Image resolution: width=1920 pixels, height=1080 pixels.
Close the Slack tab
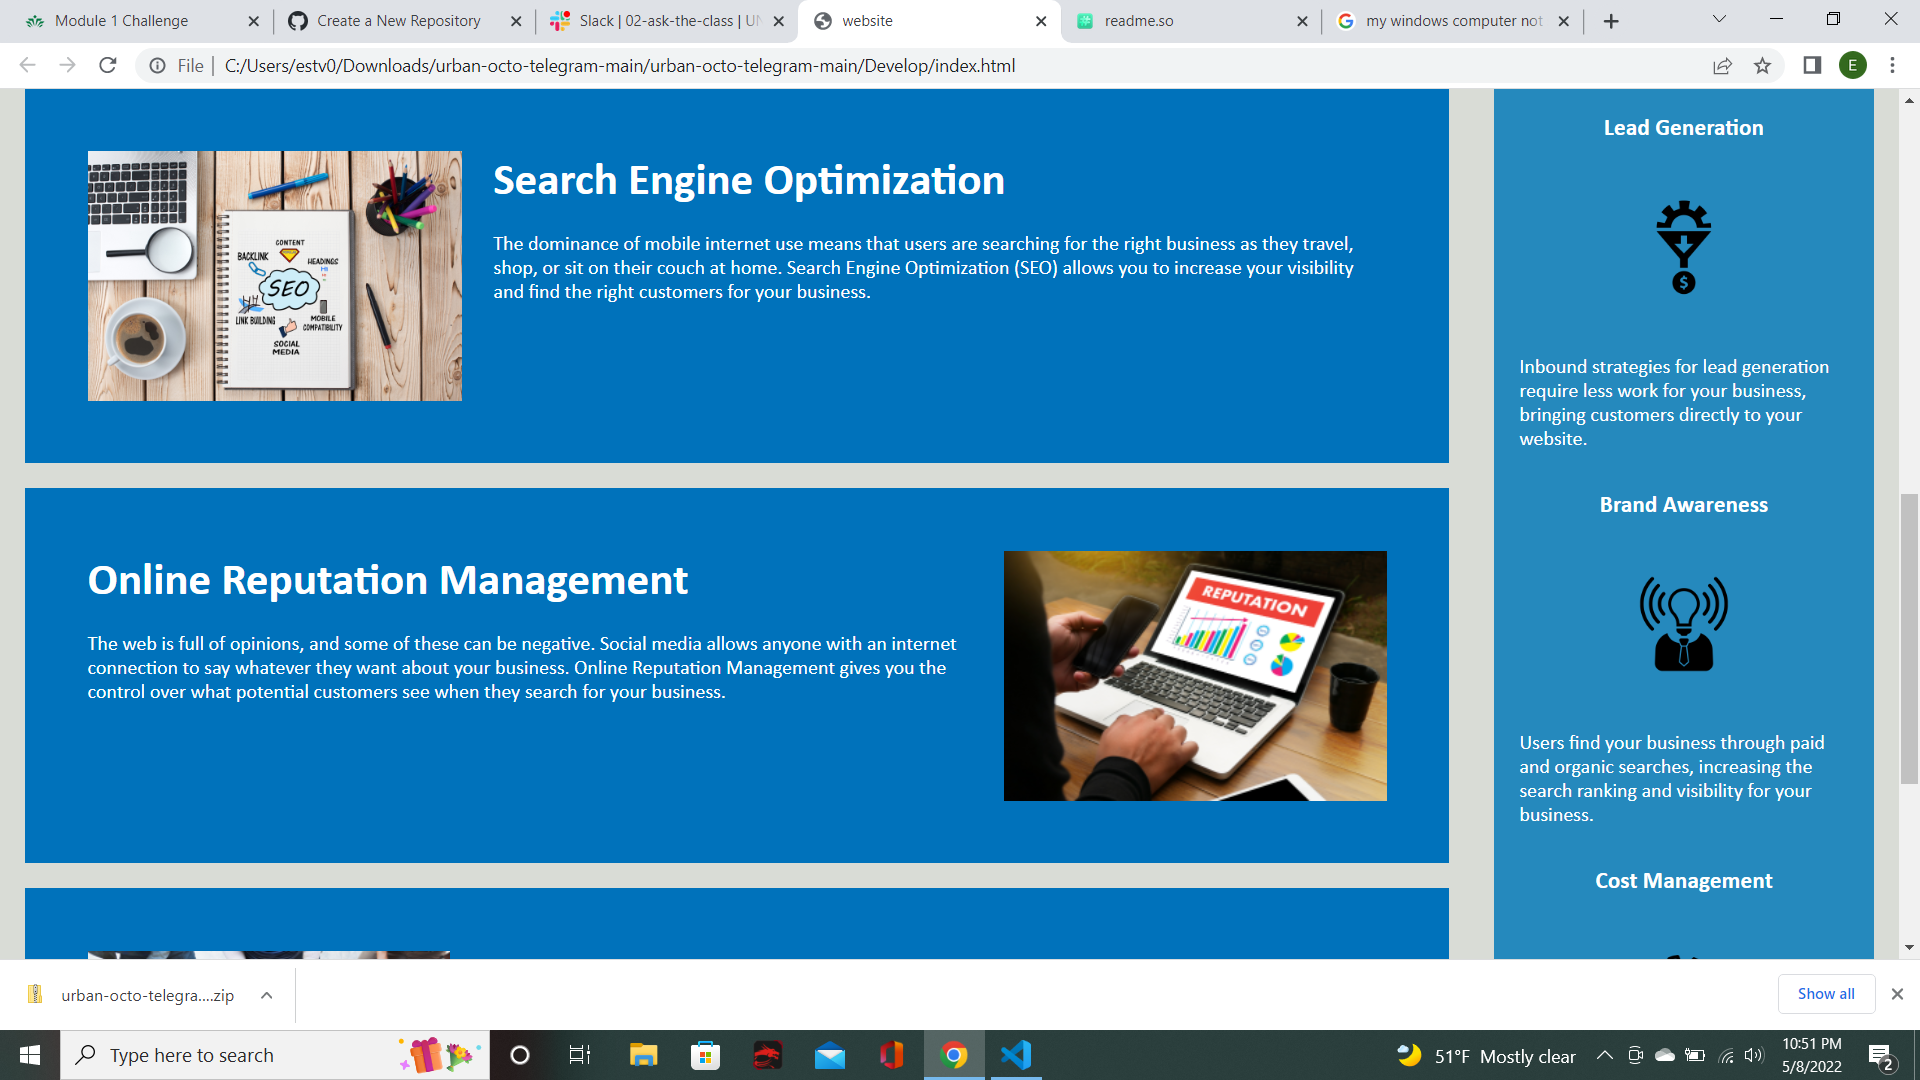tap(779, 21)
